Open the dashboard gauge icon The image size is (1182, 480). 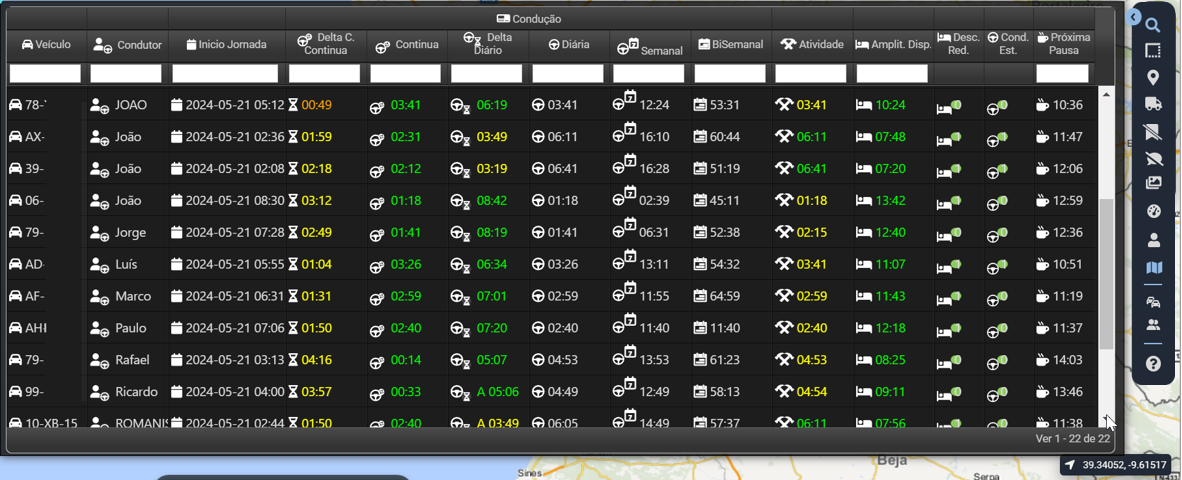(x=1153, y=211)
